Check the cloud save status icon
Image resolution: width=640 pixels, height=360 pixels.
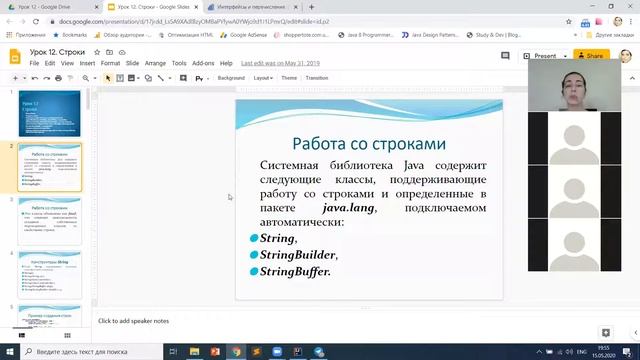pos(122,52)
